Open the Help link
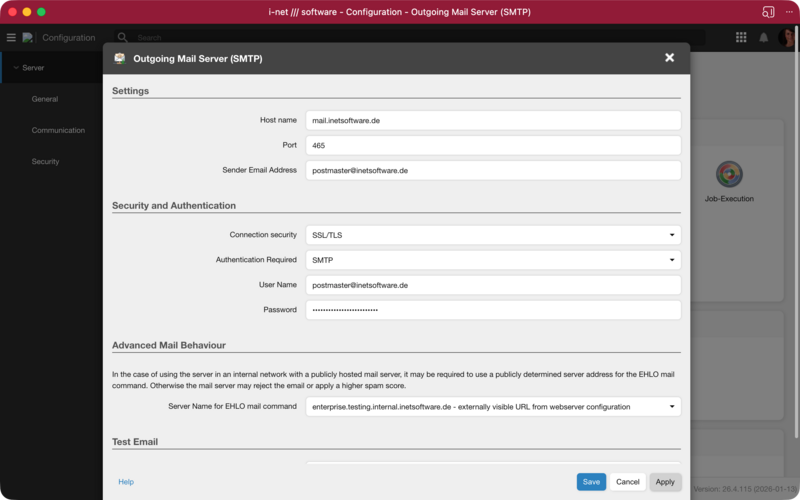The width and height of the screenshot is (800, 500). [x=126, y=482]
